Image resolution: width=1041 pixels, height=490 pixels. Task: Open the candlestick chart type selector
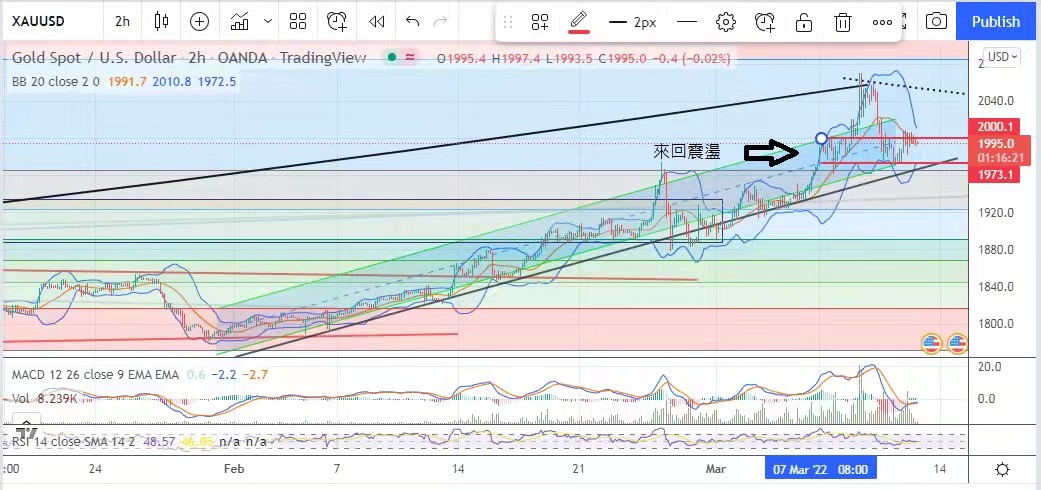tap(162, 21)
